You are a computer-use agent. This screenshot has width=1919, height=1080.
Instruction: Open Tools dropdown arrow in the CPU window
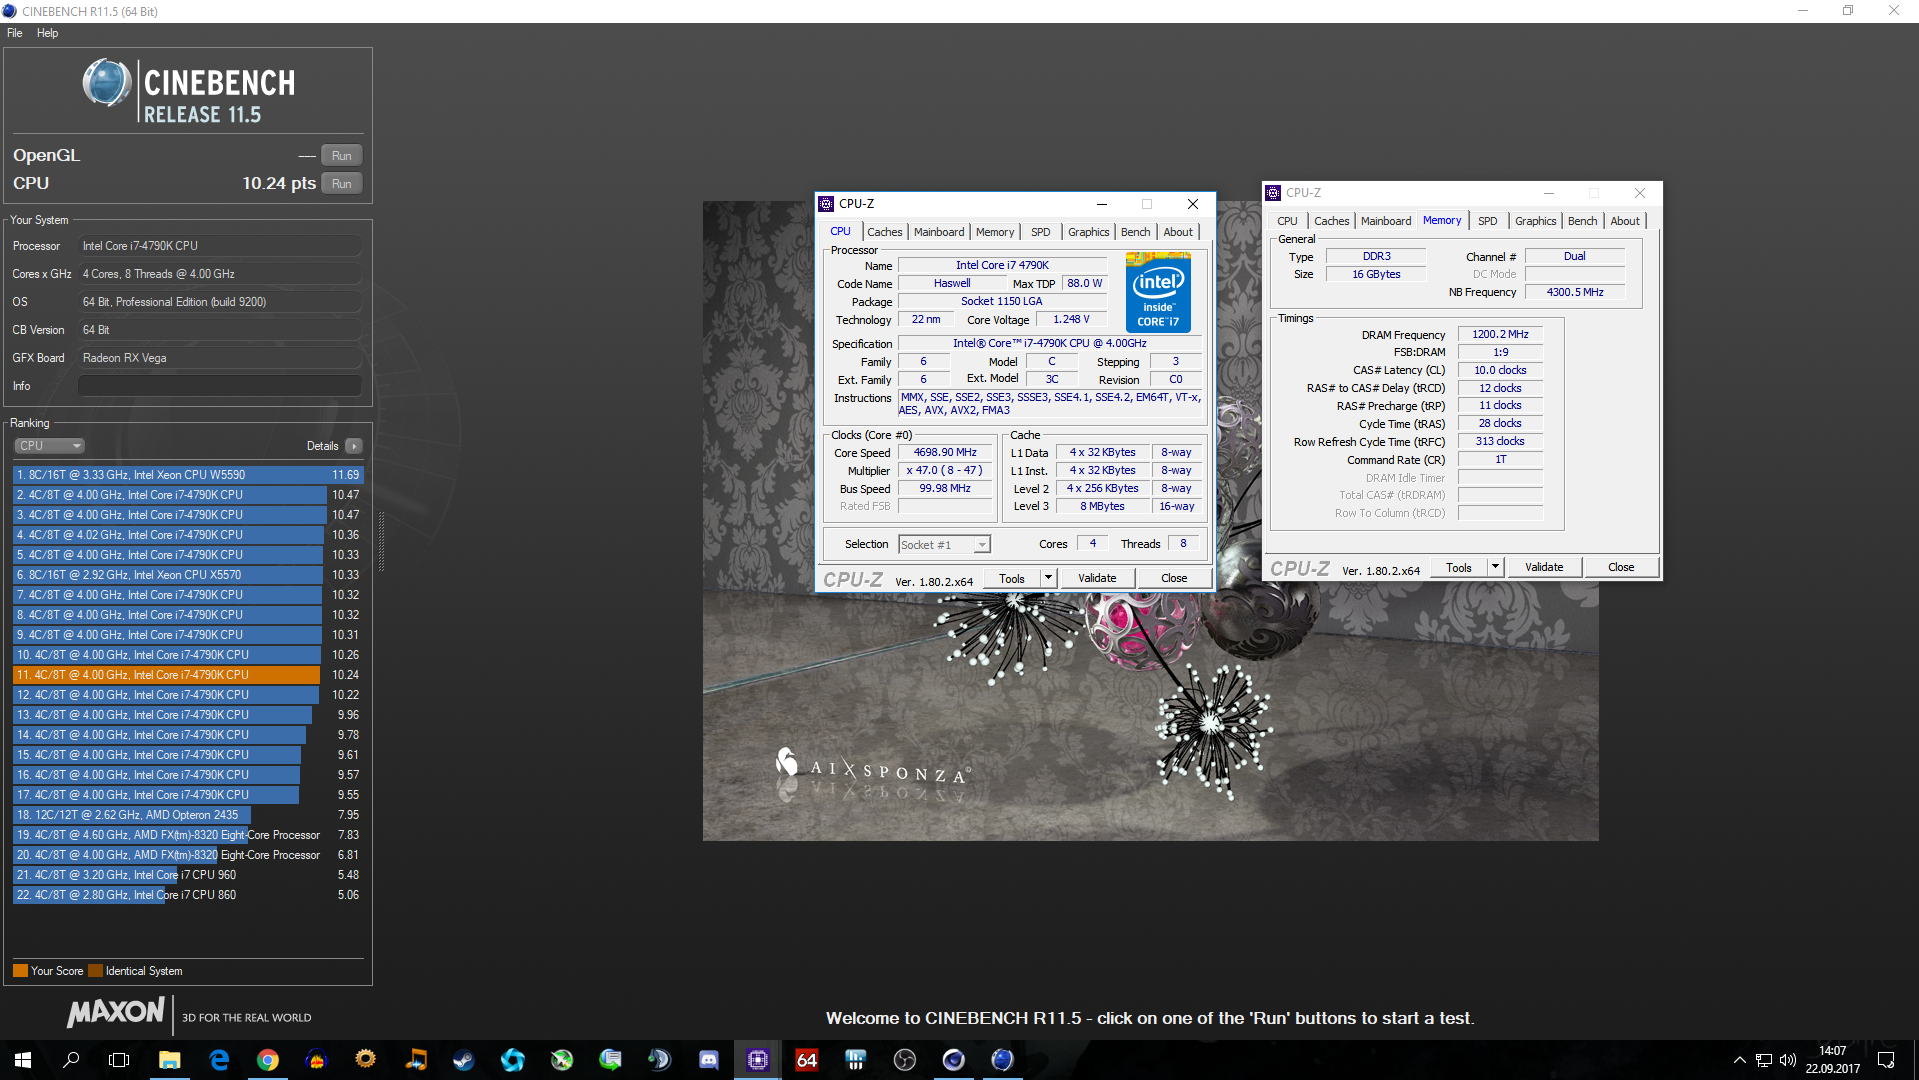tap(1048, 579)
